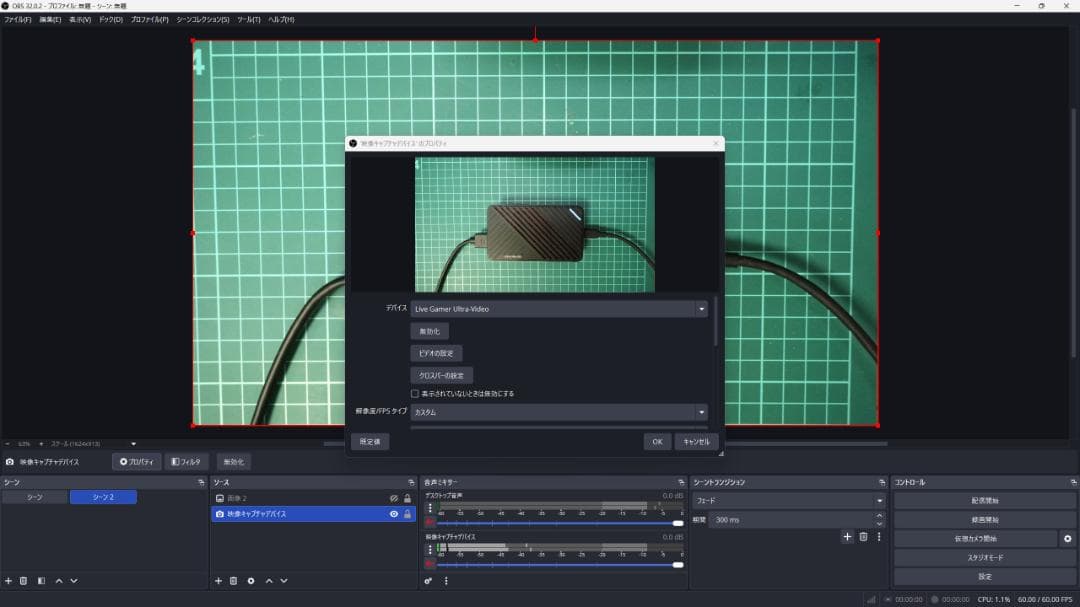
Task: Open advanced audio properties gears icon
Action: 428,580
